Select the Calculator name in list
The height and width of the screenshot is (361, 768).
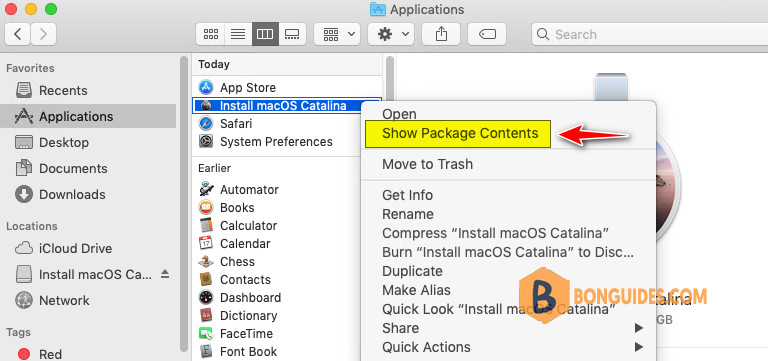click(248, 226)
